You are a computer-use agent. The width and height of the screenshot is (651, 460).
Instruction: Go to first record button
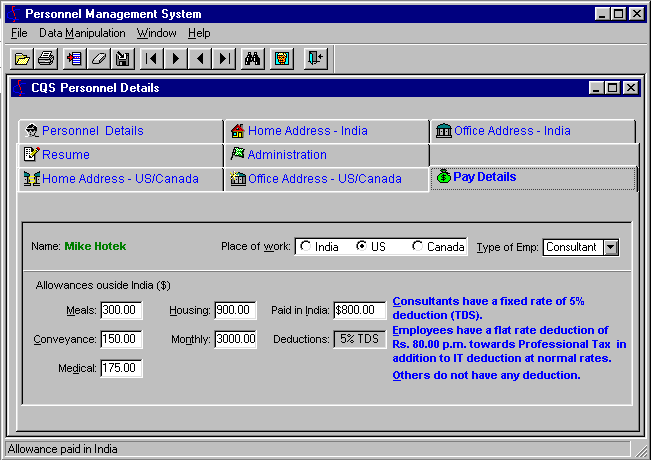(151, 58)
